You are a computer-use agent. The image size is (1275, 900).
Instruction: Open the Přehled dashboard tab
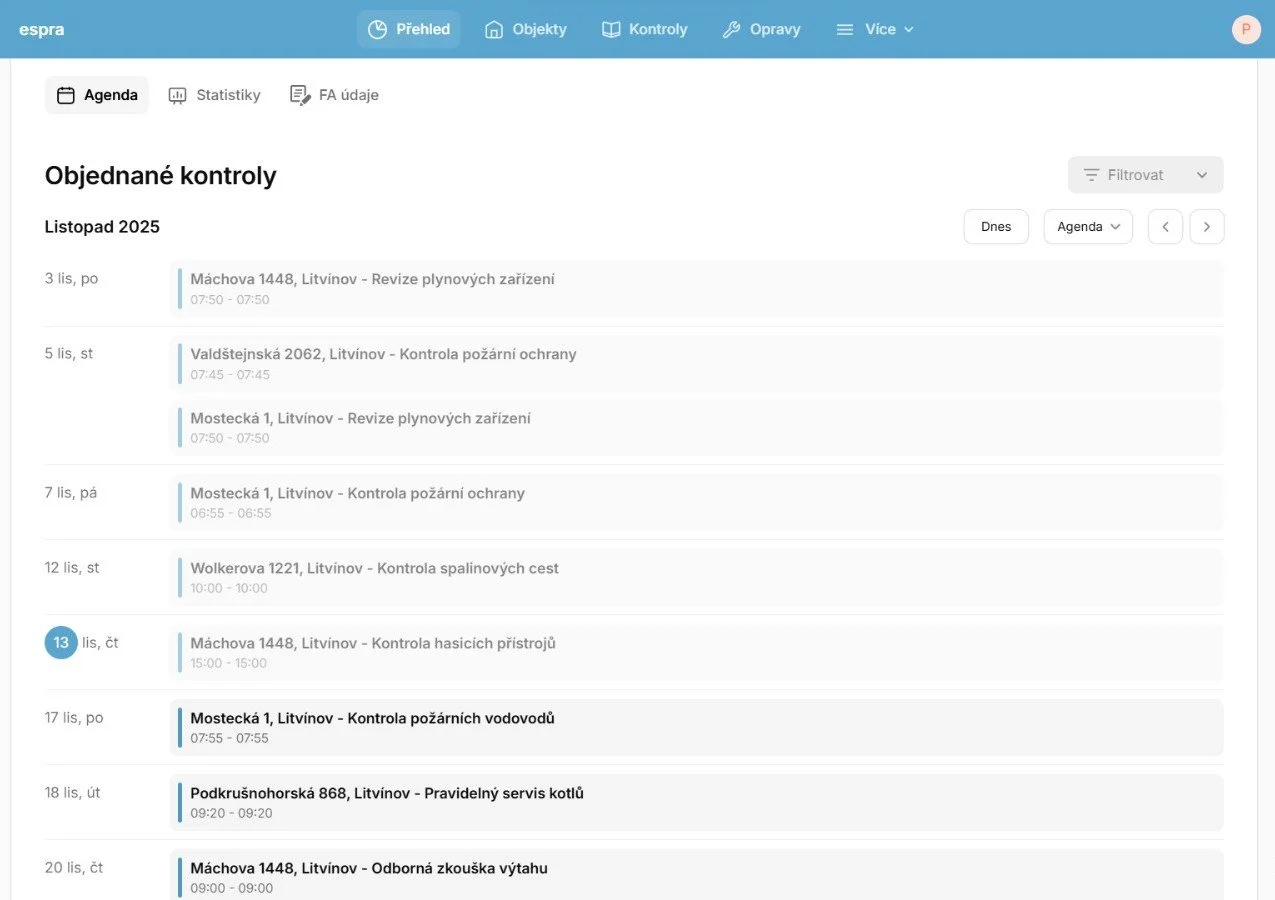point(408,29)
